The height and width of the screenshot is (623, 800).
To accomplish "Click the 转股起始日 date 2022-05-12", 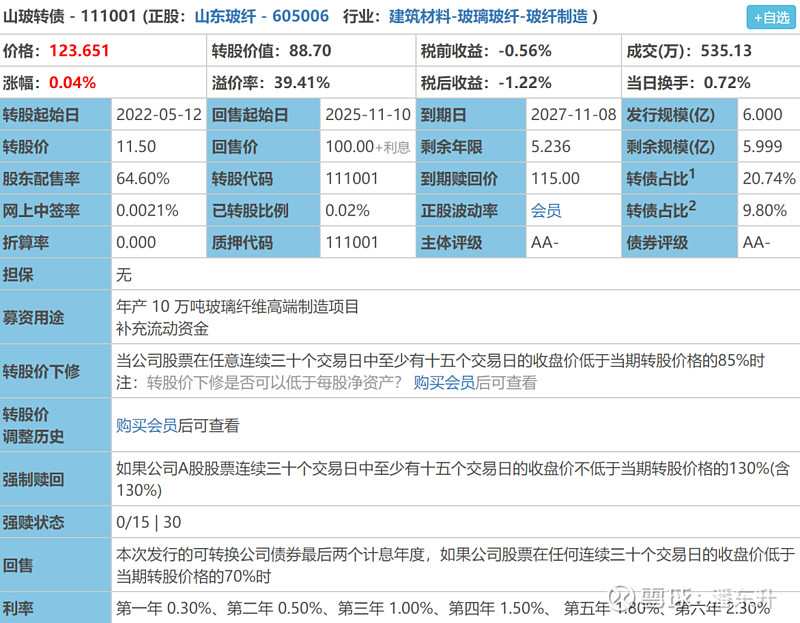I will pyautogui.click(x=159, y=114).
